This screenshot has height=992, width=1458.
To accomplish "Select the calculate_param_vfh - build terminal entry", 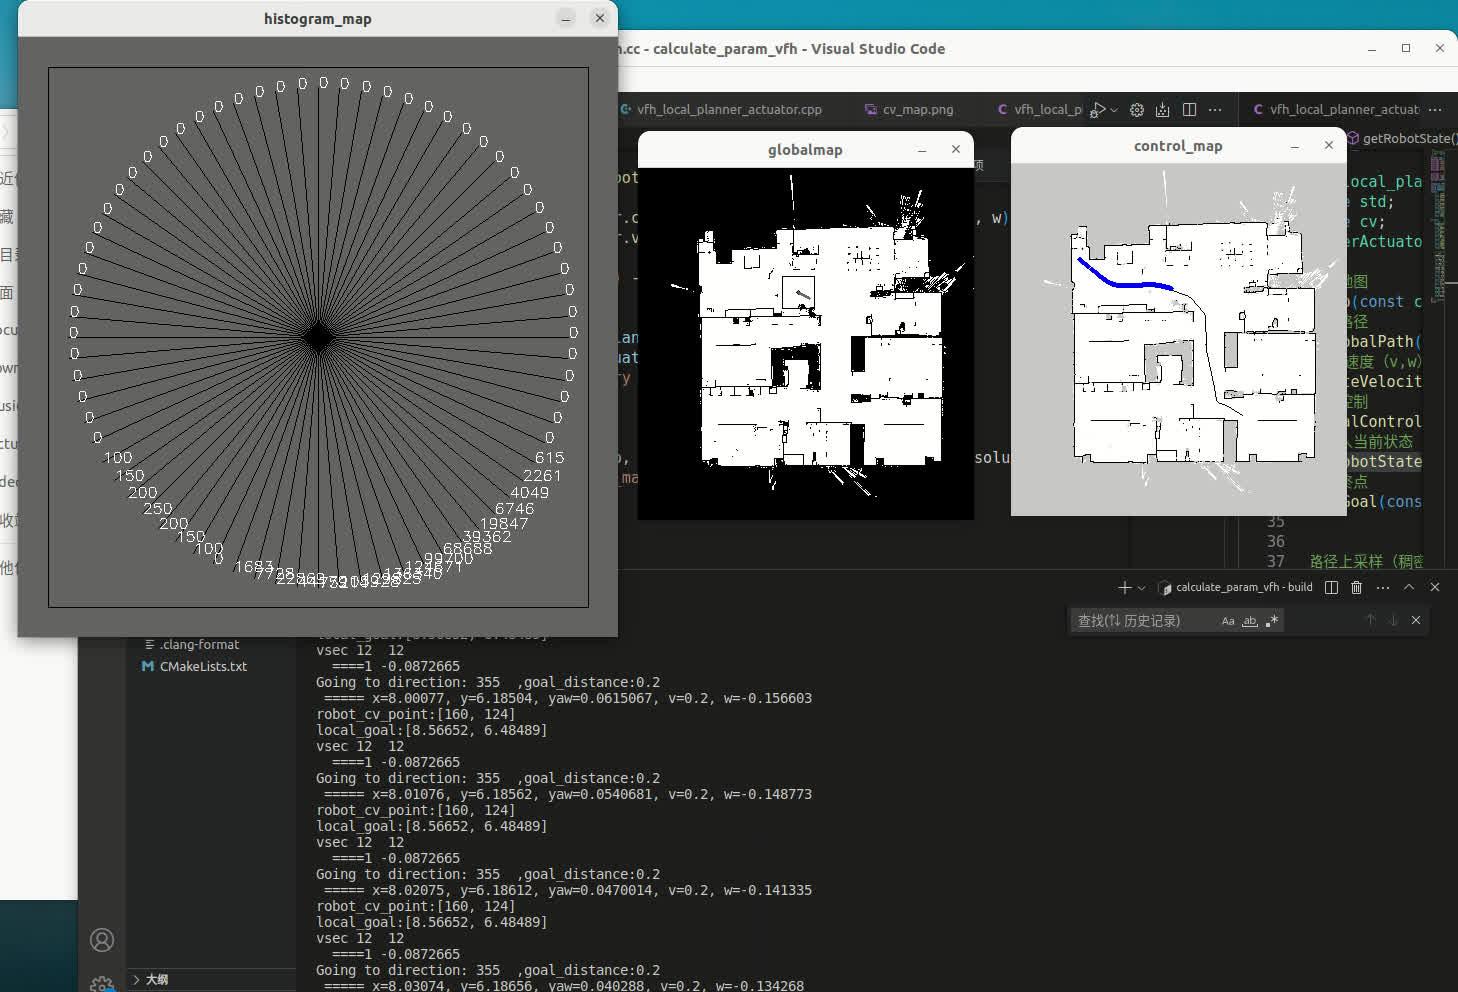I will tap(1243, 587).
